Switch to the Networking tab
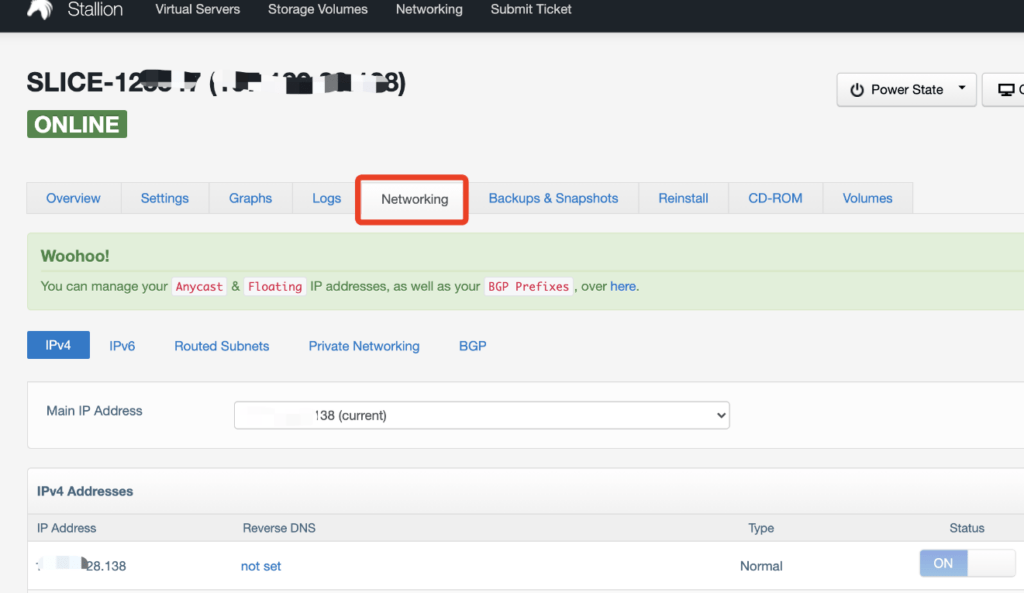The image size is (1024, 593). (x=414, y=199)
